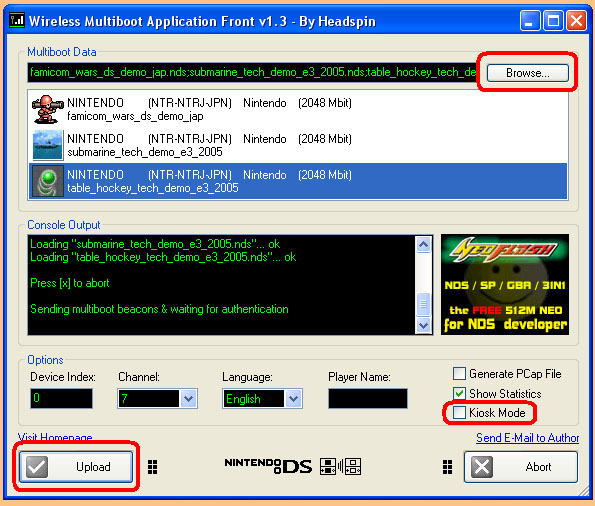Click the application icon in title bar
This screenshot has width=595, height=506.
click(x=17, y=20)
